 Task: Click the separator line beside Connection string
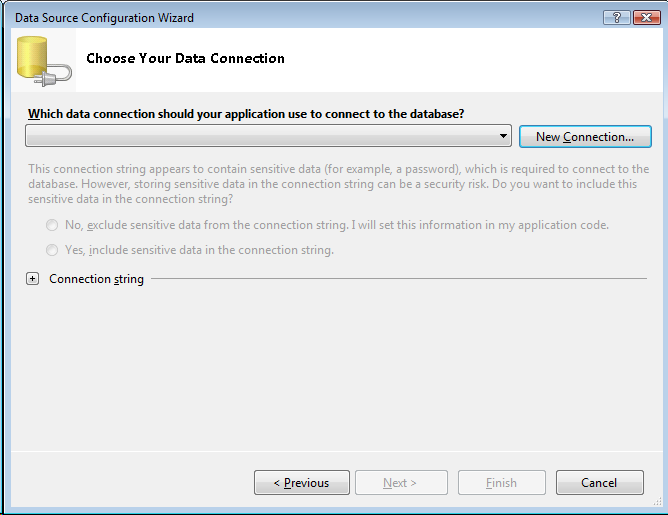point(400,279)
